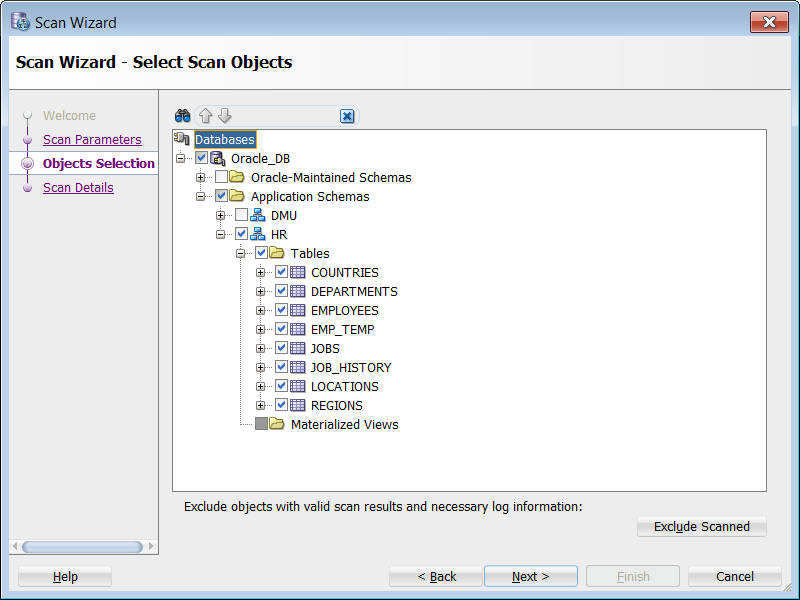Expand the EMPLOYEES table node
The width and height of the screenshot is (800, 600).
coord(260,310)
